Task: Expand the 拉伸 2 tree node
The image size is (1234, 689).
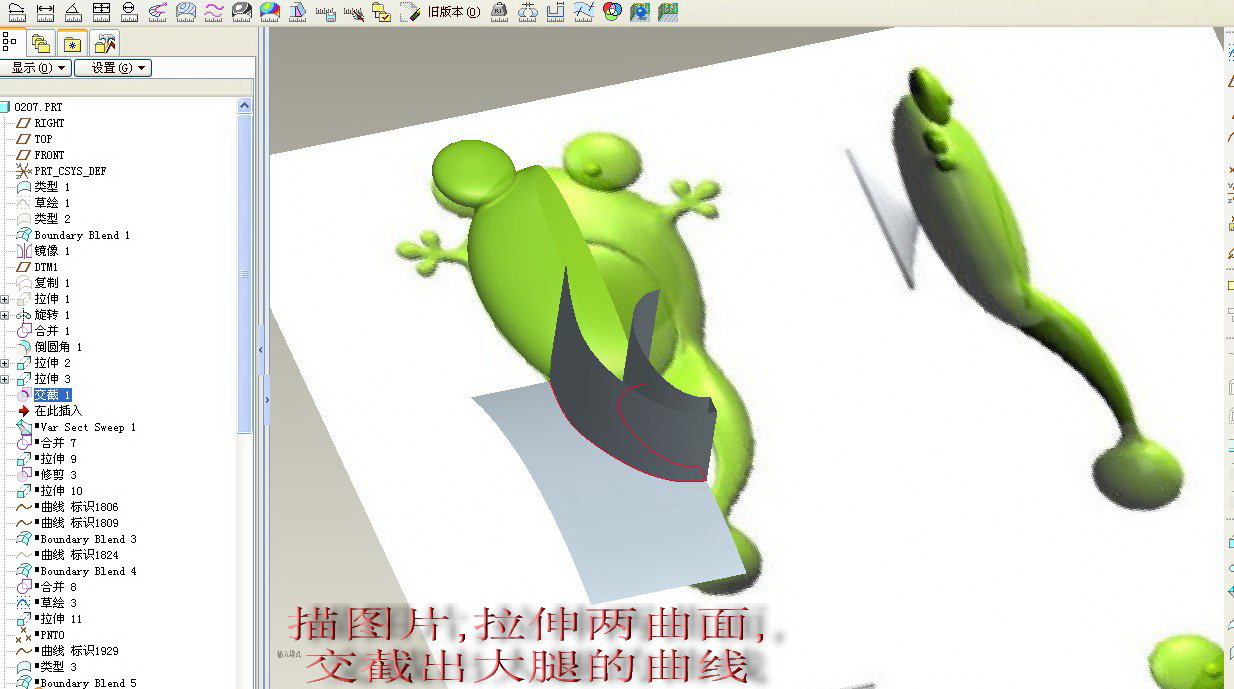Action: 5,363
